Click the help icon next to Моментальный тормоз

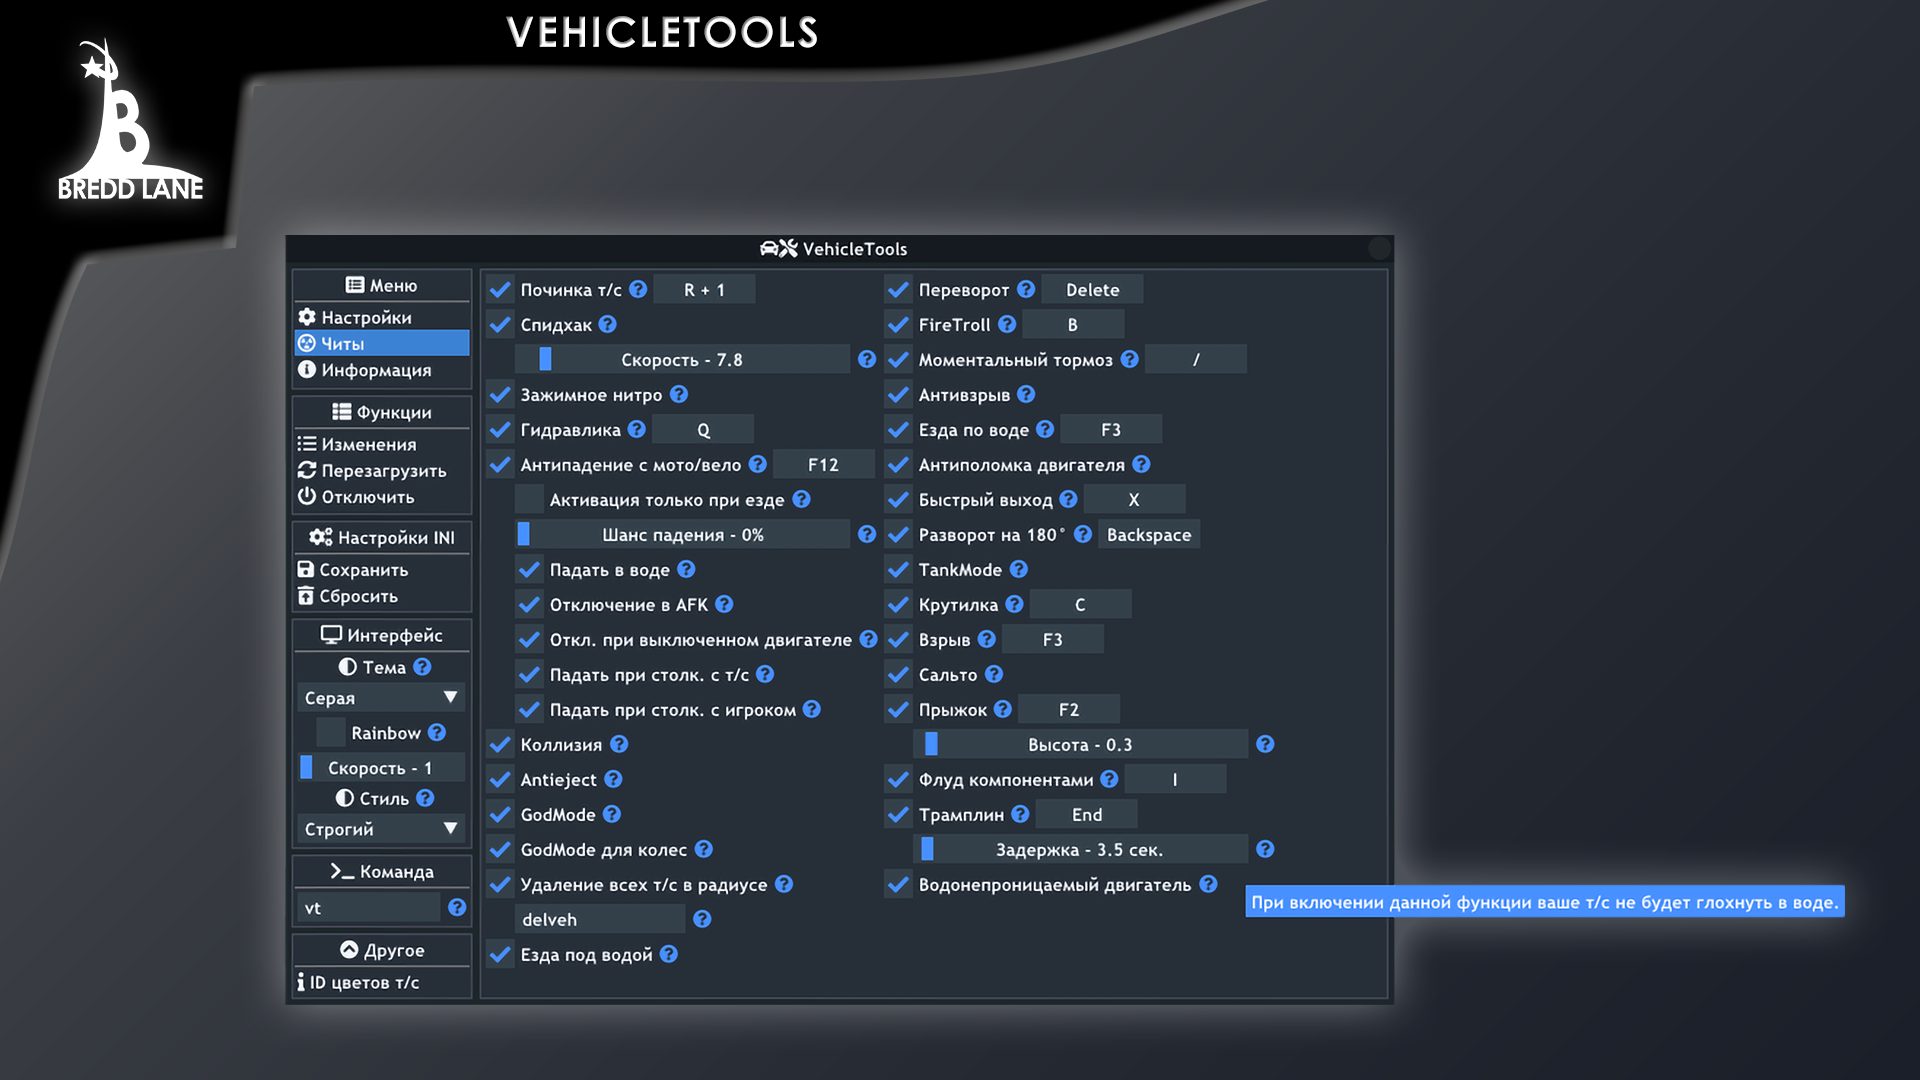coord(1130,360)
